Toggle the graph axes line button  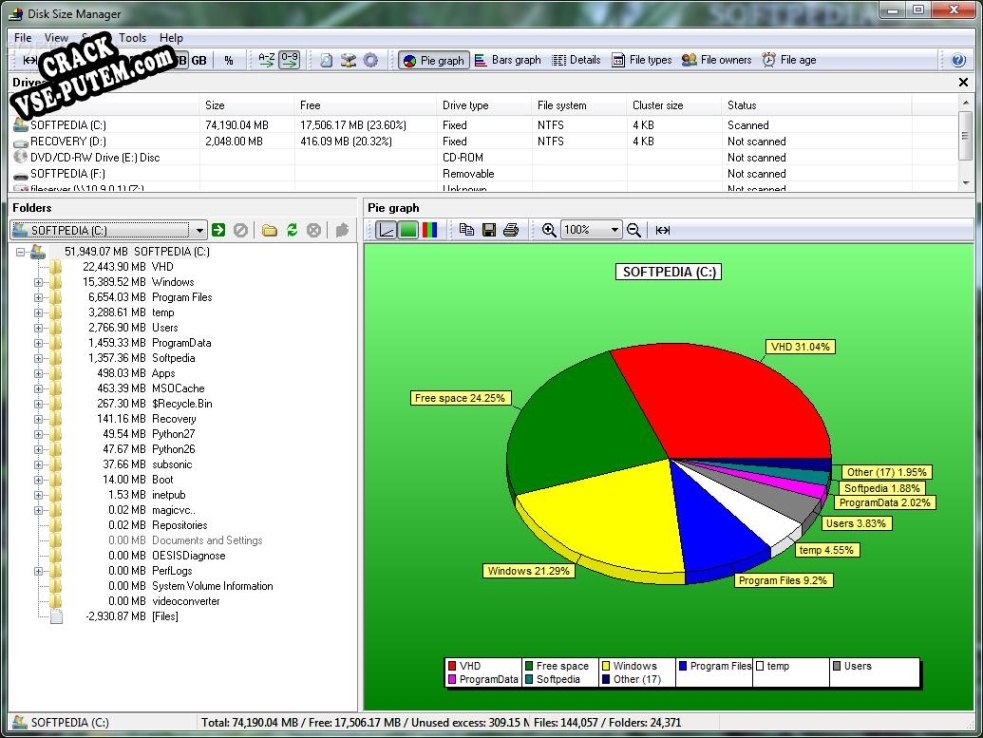386,230
